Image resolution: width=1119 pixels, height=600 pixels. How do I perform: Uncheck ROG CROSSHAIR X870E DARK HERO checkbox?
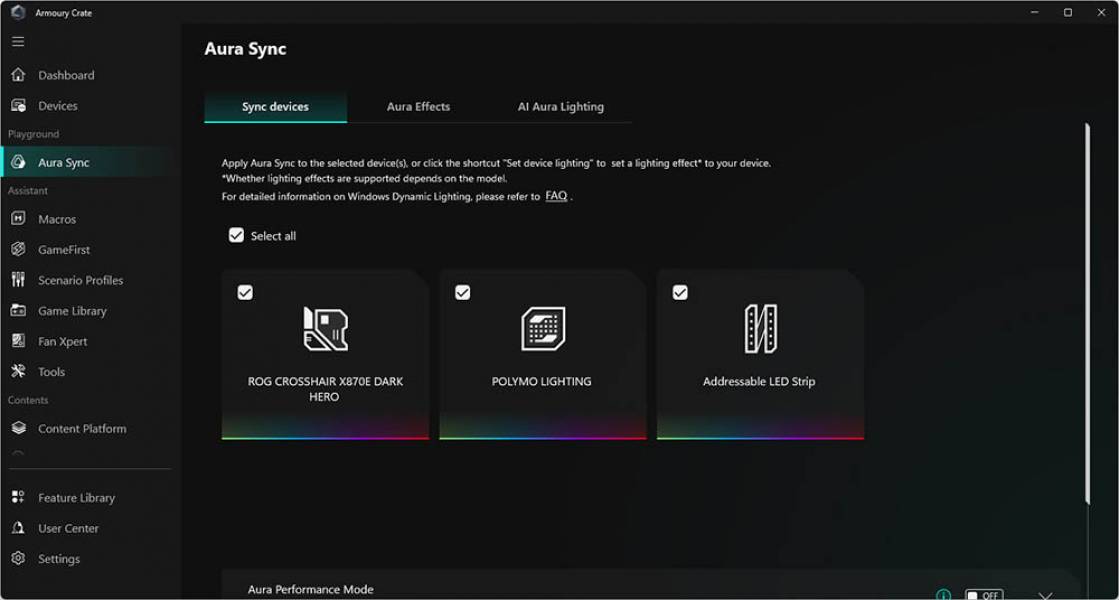pos(245,293)
